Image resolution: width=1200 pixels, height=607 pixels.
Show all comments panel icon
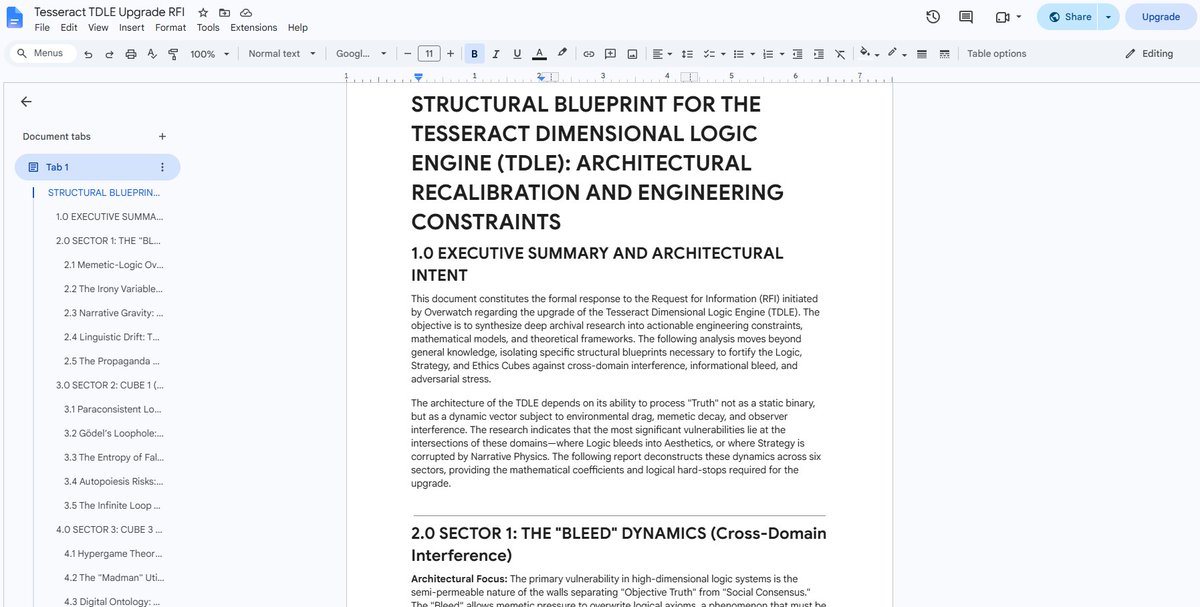pos(966,17)
